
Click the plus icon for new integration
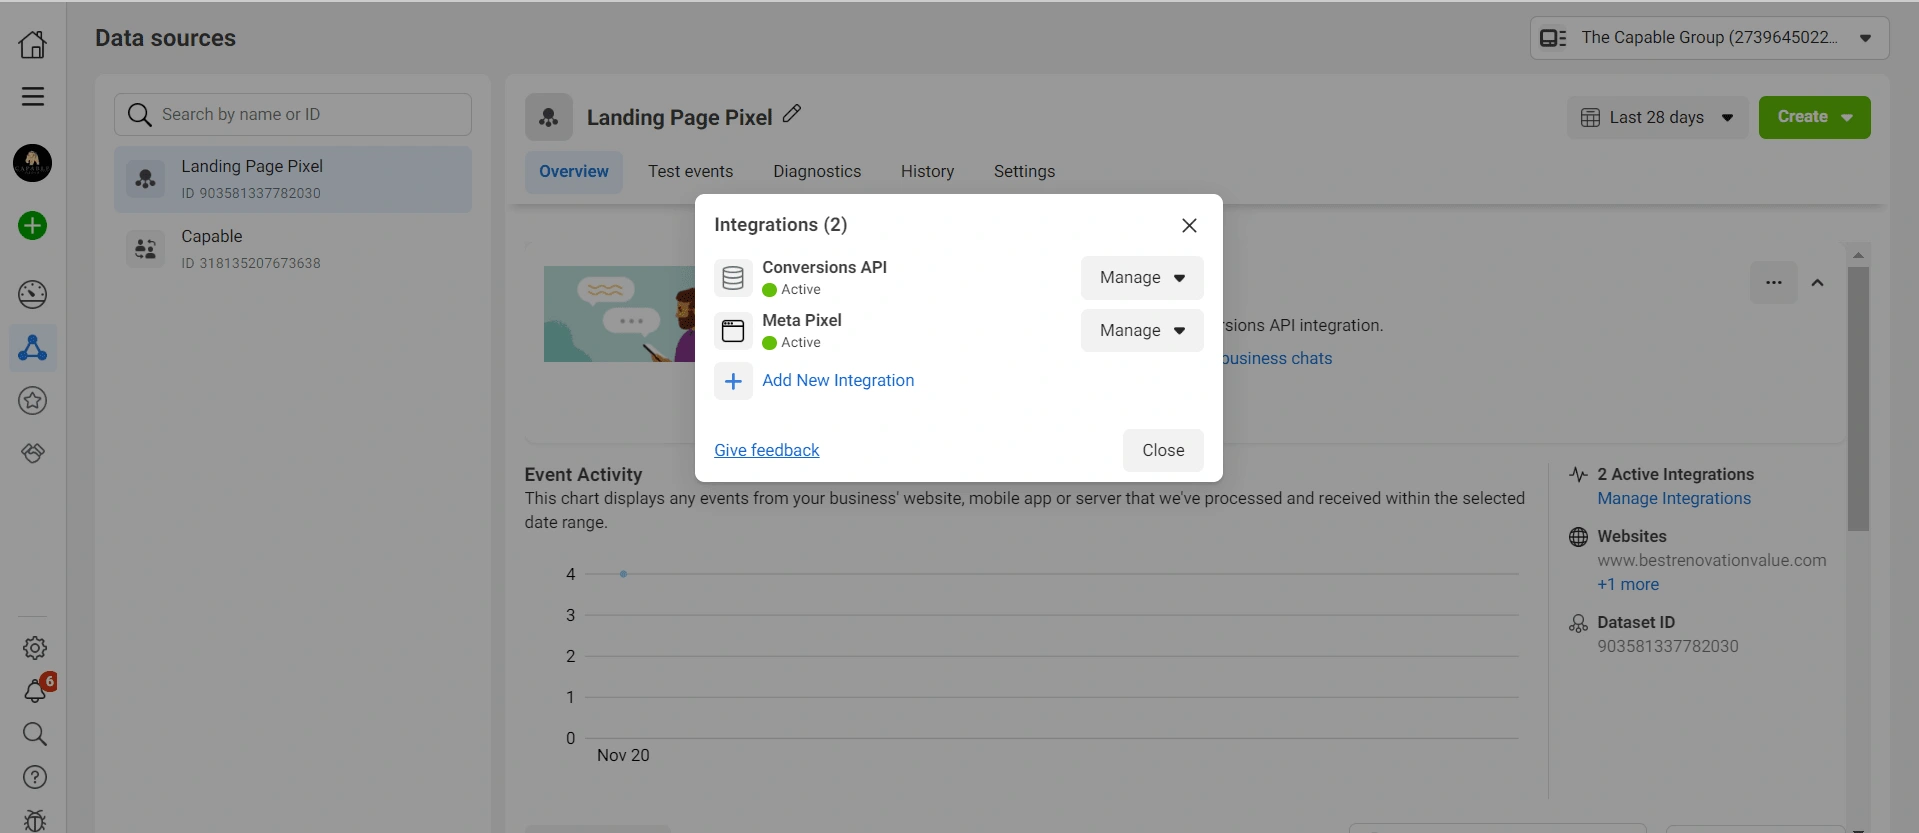pyautogui.click(x=733, y=381)
